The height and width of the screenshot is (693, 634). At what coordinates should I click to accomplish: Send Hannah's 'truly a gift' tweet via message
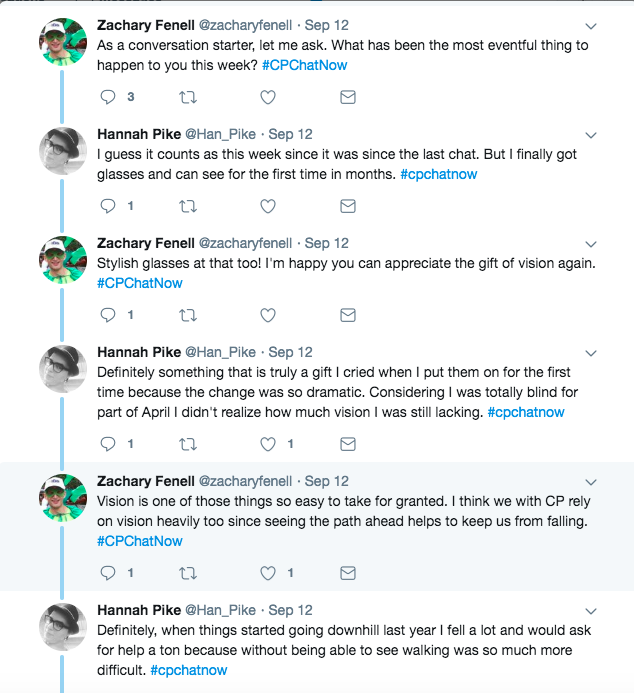coord(347,444)
